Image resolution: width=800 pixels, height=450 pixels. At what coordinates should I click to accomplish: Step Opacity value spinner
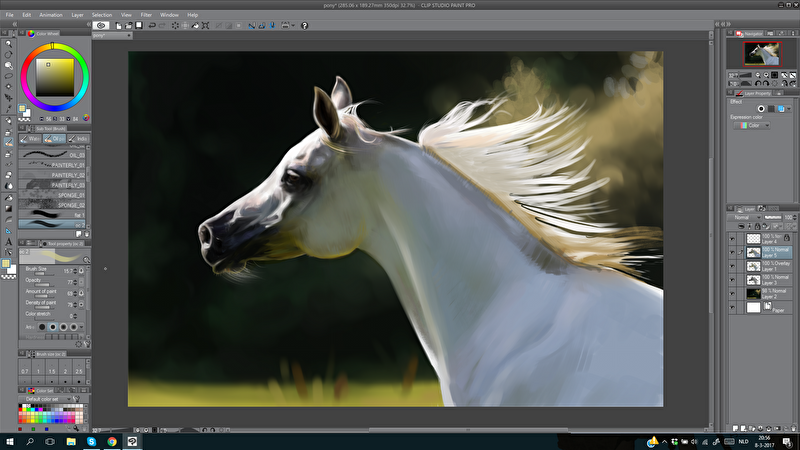click(76, 282)
